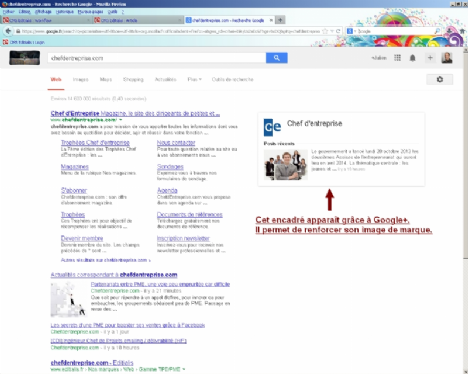
Task: Click the Google+ share plus button
Action: 430,58
